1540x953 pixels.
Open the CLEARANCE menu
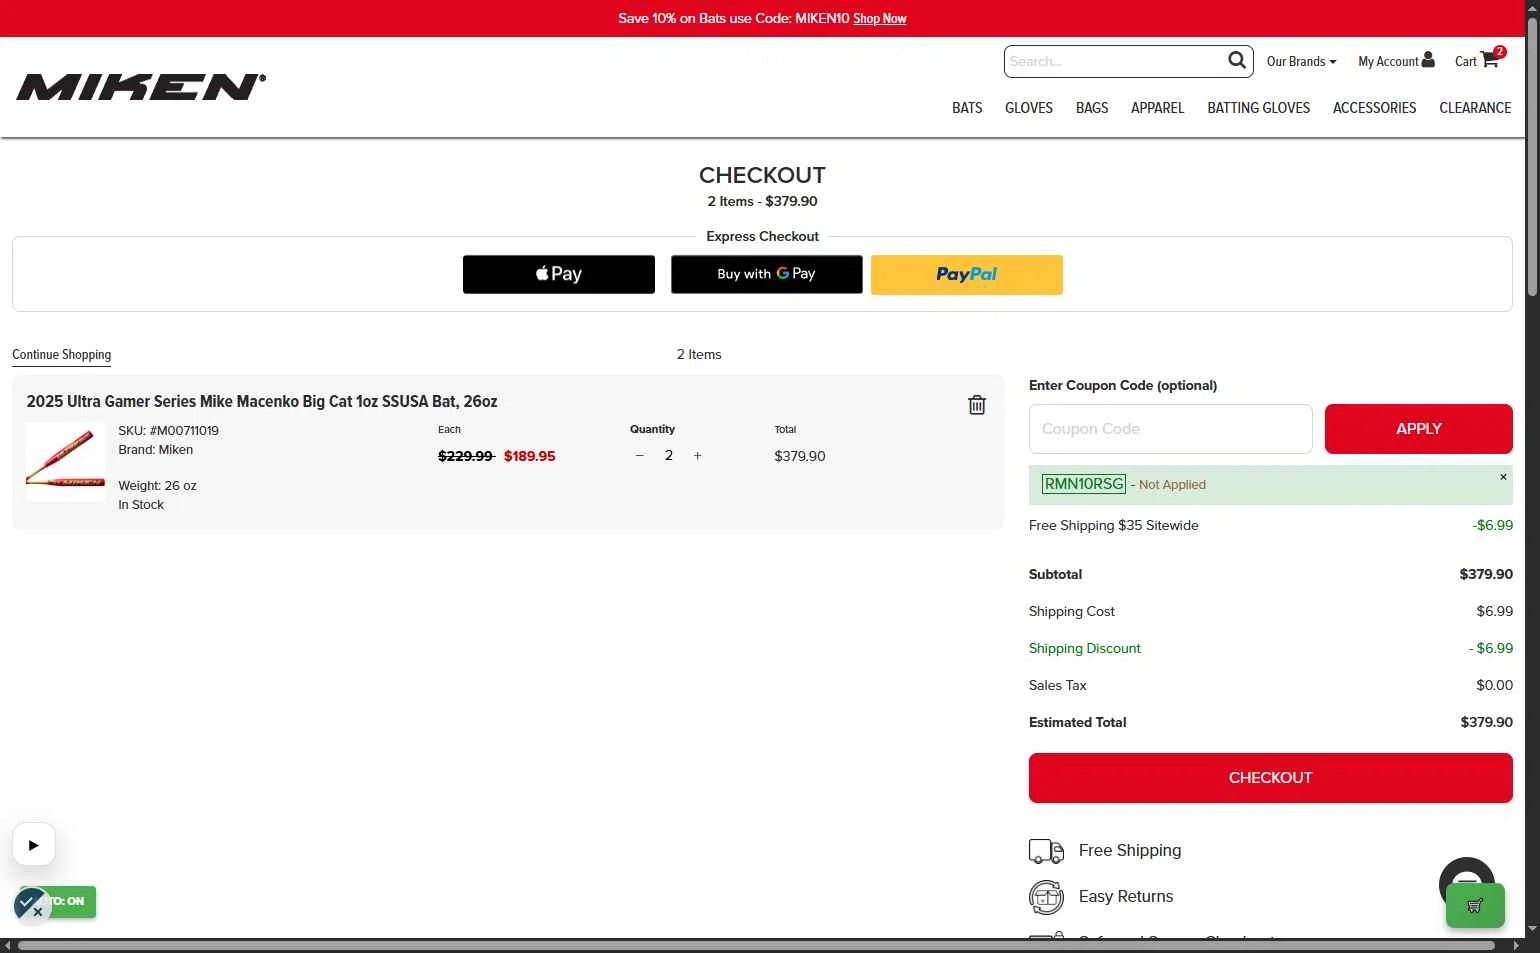coord(1475,108)
